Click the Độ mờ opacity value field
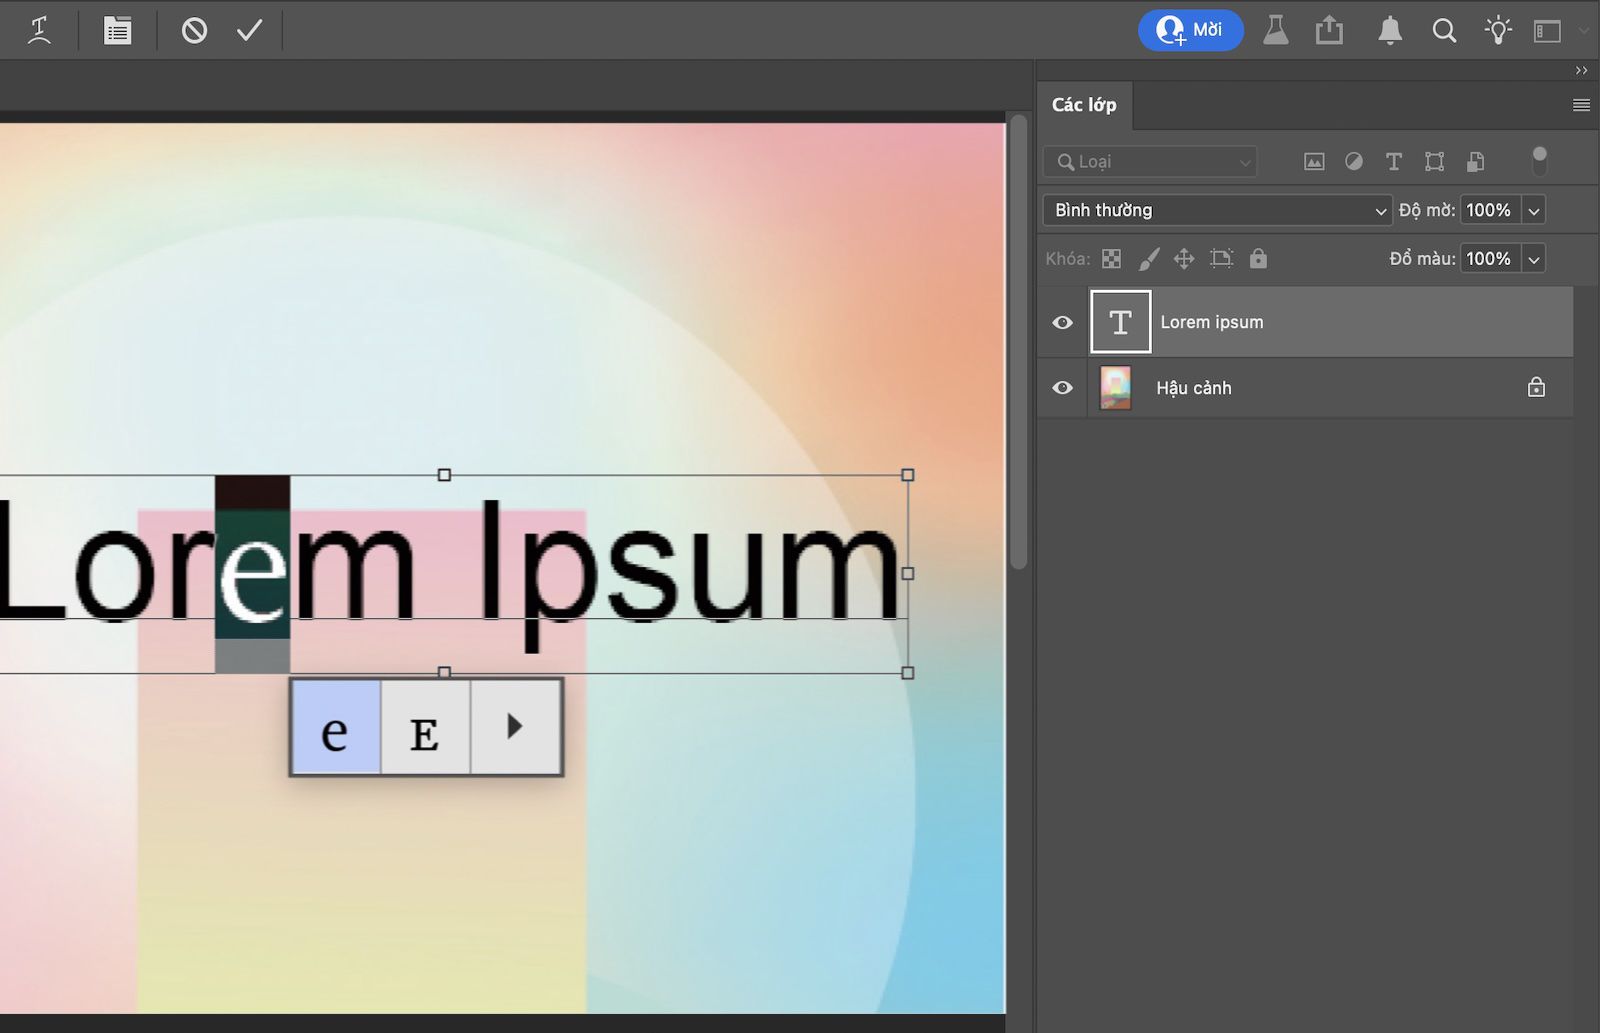1600x1033 pixels. click(1490, 210)
